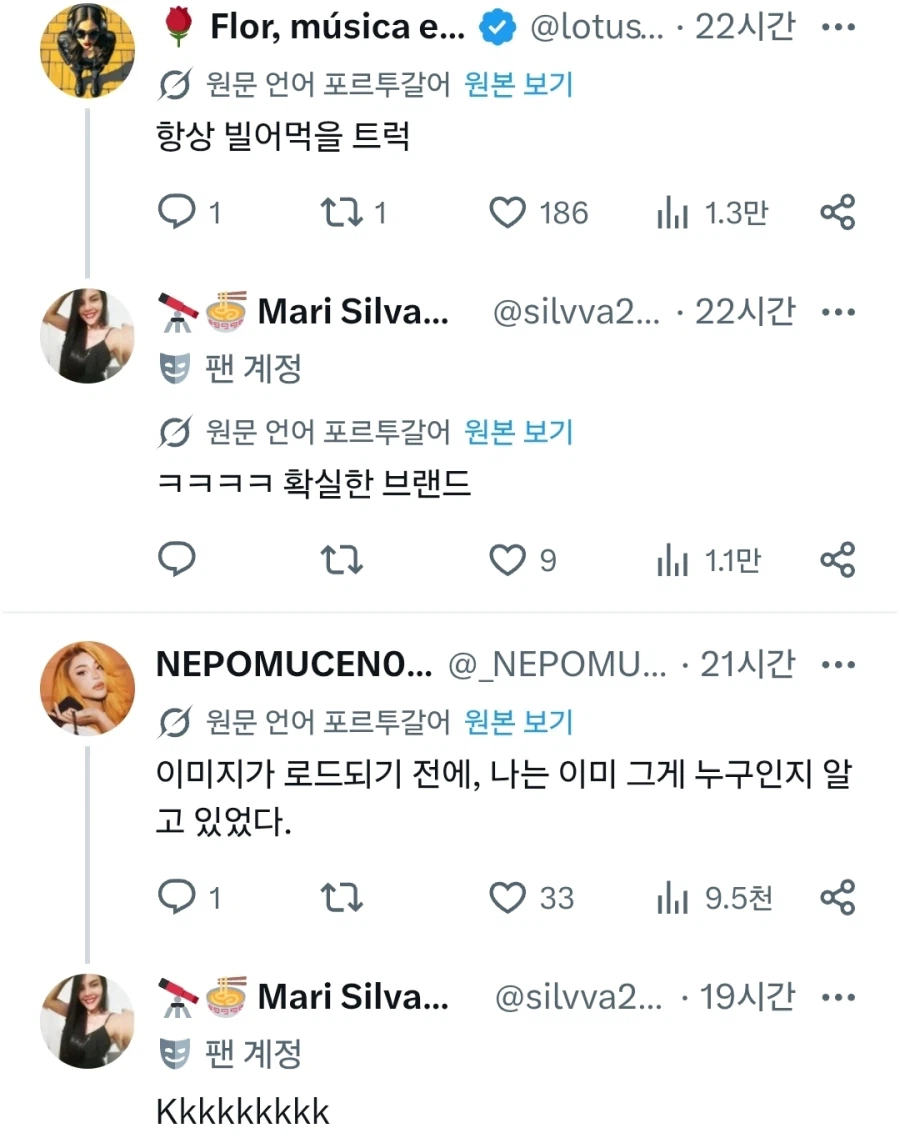
Task: Like the tweet with 186 likes
Action: pyautogui.click(x=507, y=213)
